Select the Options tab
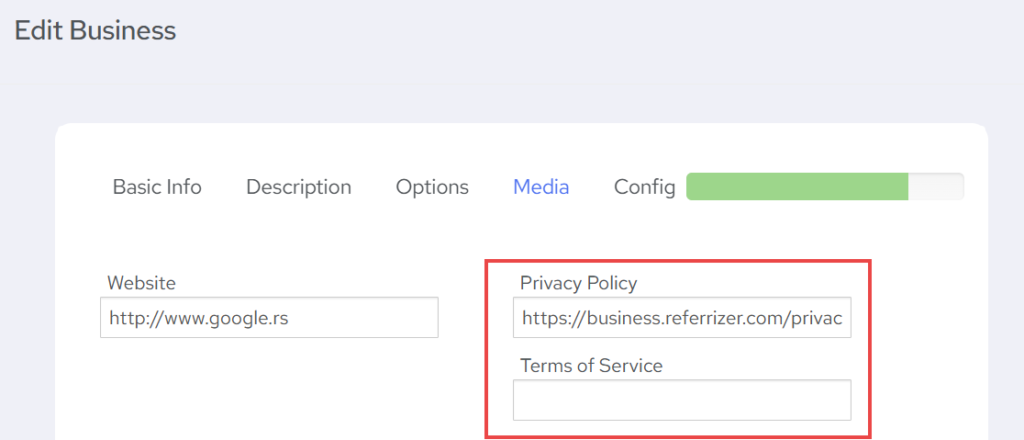 tap(432, 187)
